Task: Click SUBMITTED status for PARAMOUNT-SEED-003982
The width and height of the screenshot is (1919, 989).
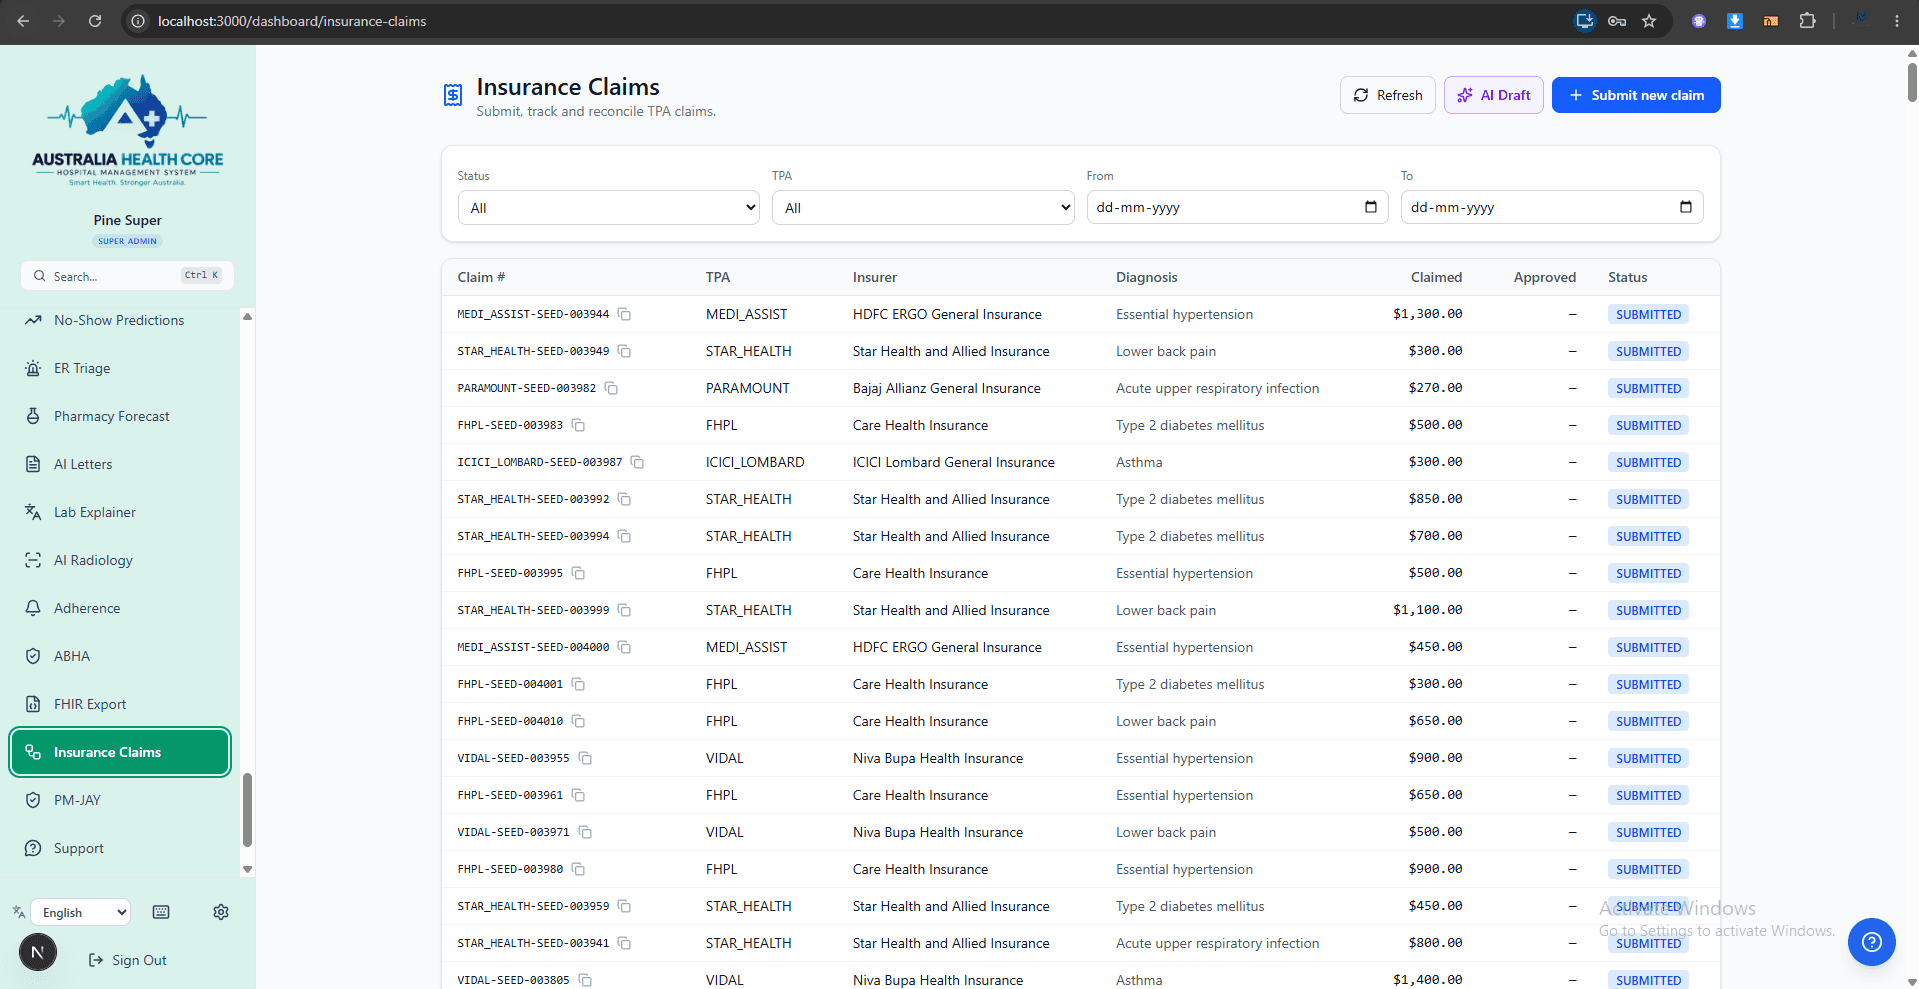Action: pyautogui.click(x=1648, y=388)
